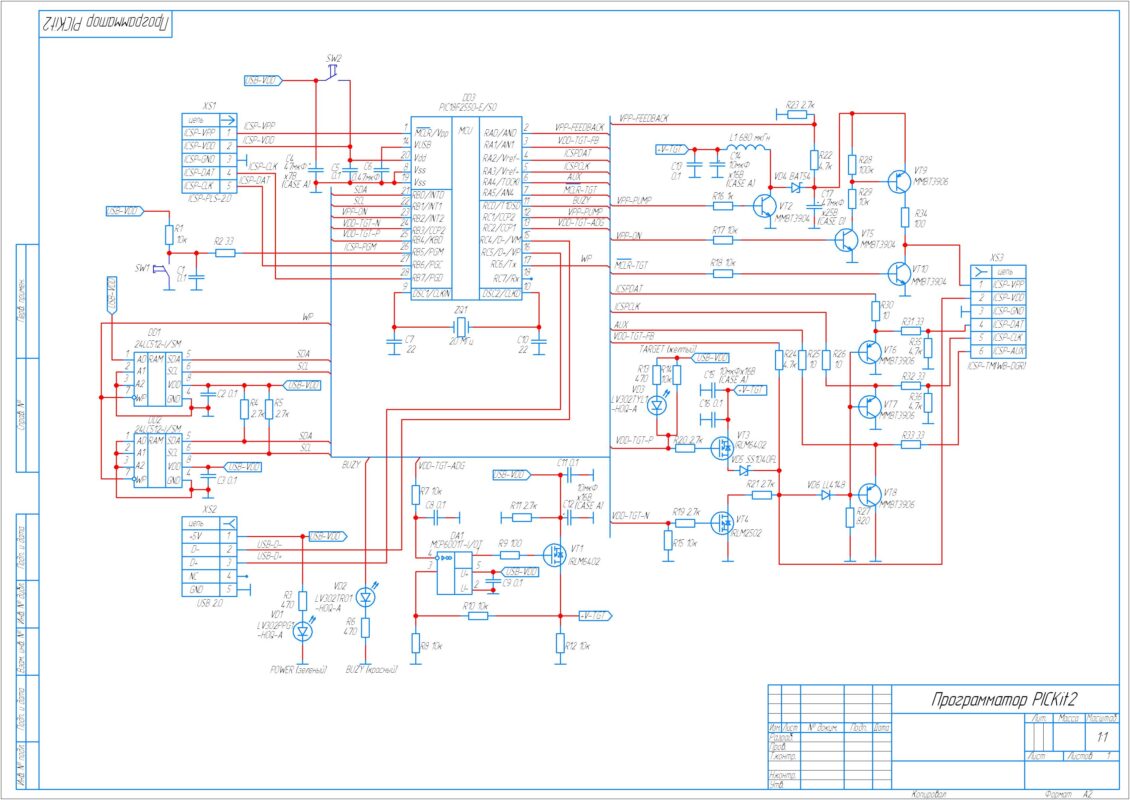Select the VD2 red busy LED symbol
Image resolution: width=1130 pixels, height=800 pixels.
click(x=366, y=597)
